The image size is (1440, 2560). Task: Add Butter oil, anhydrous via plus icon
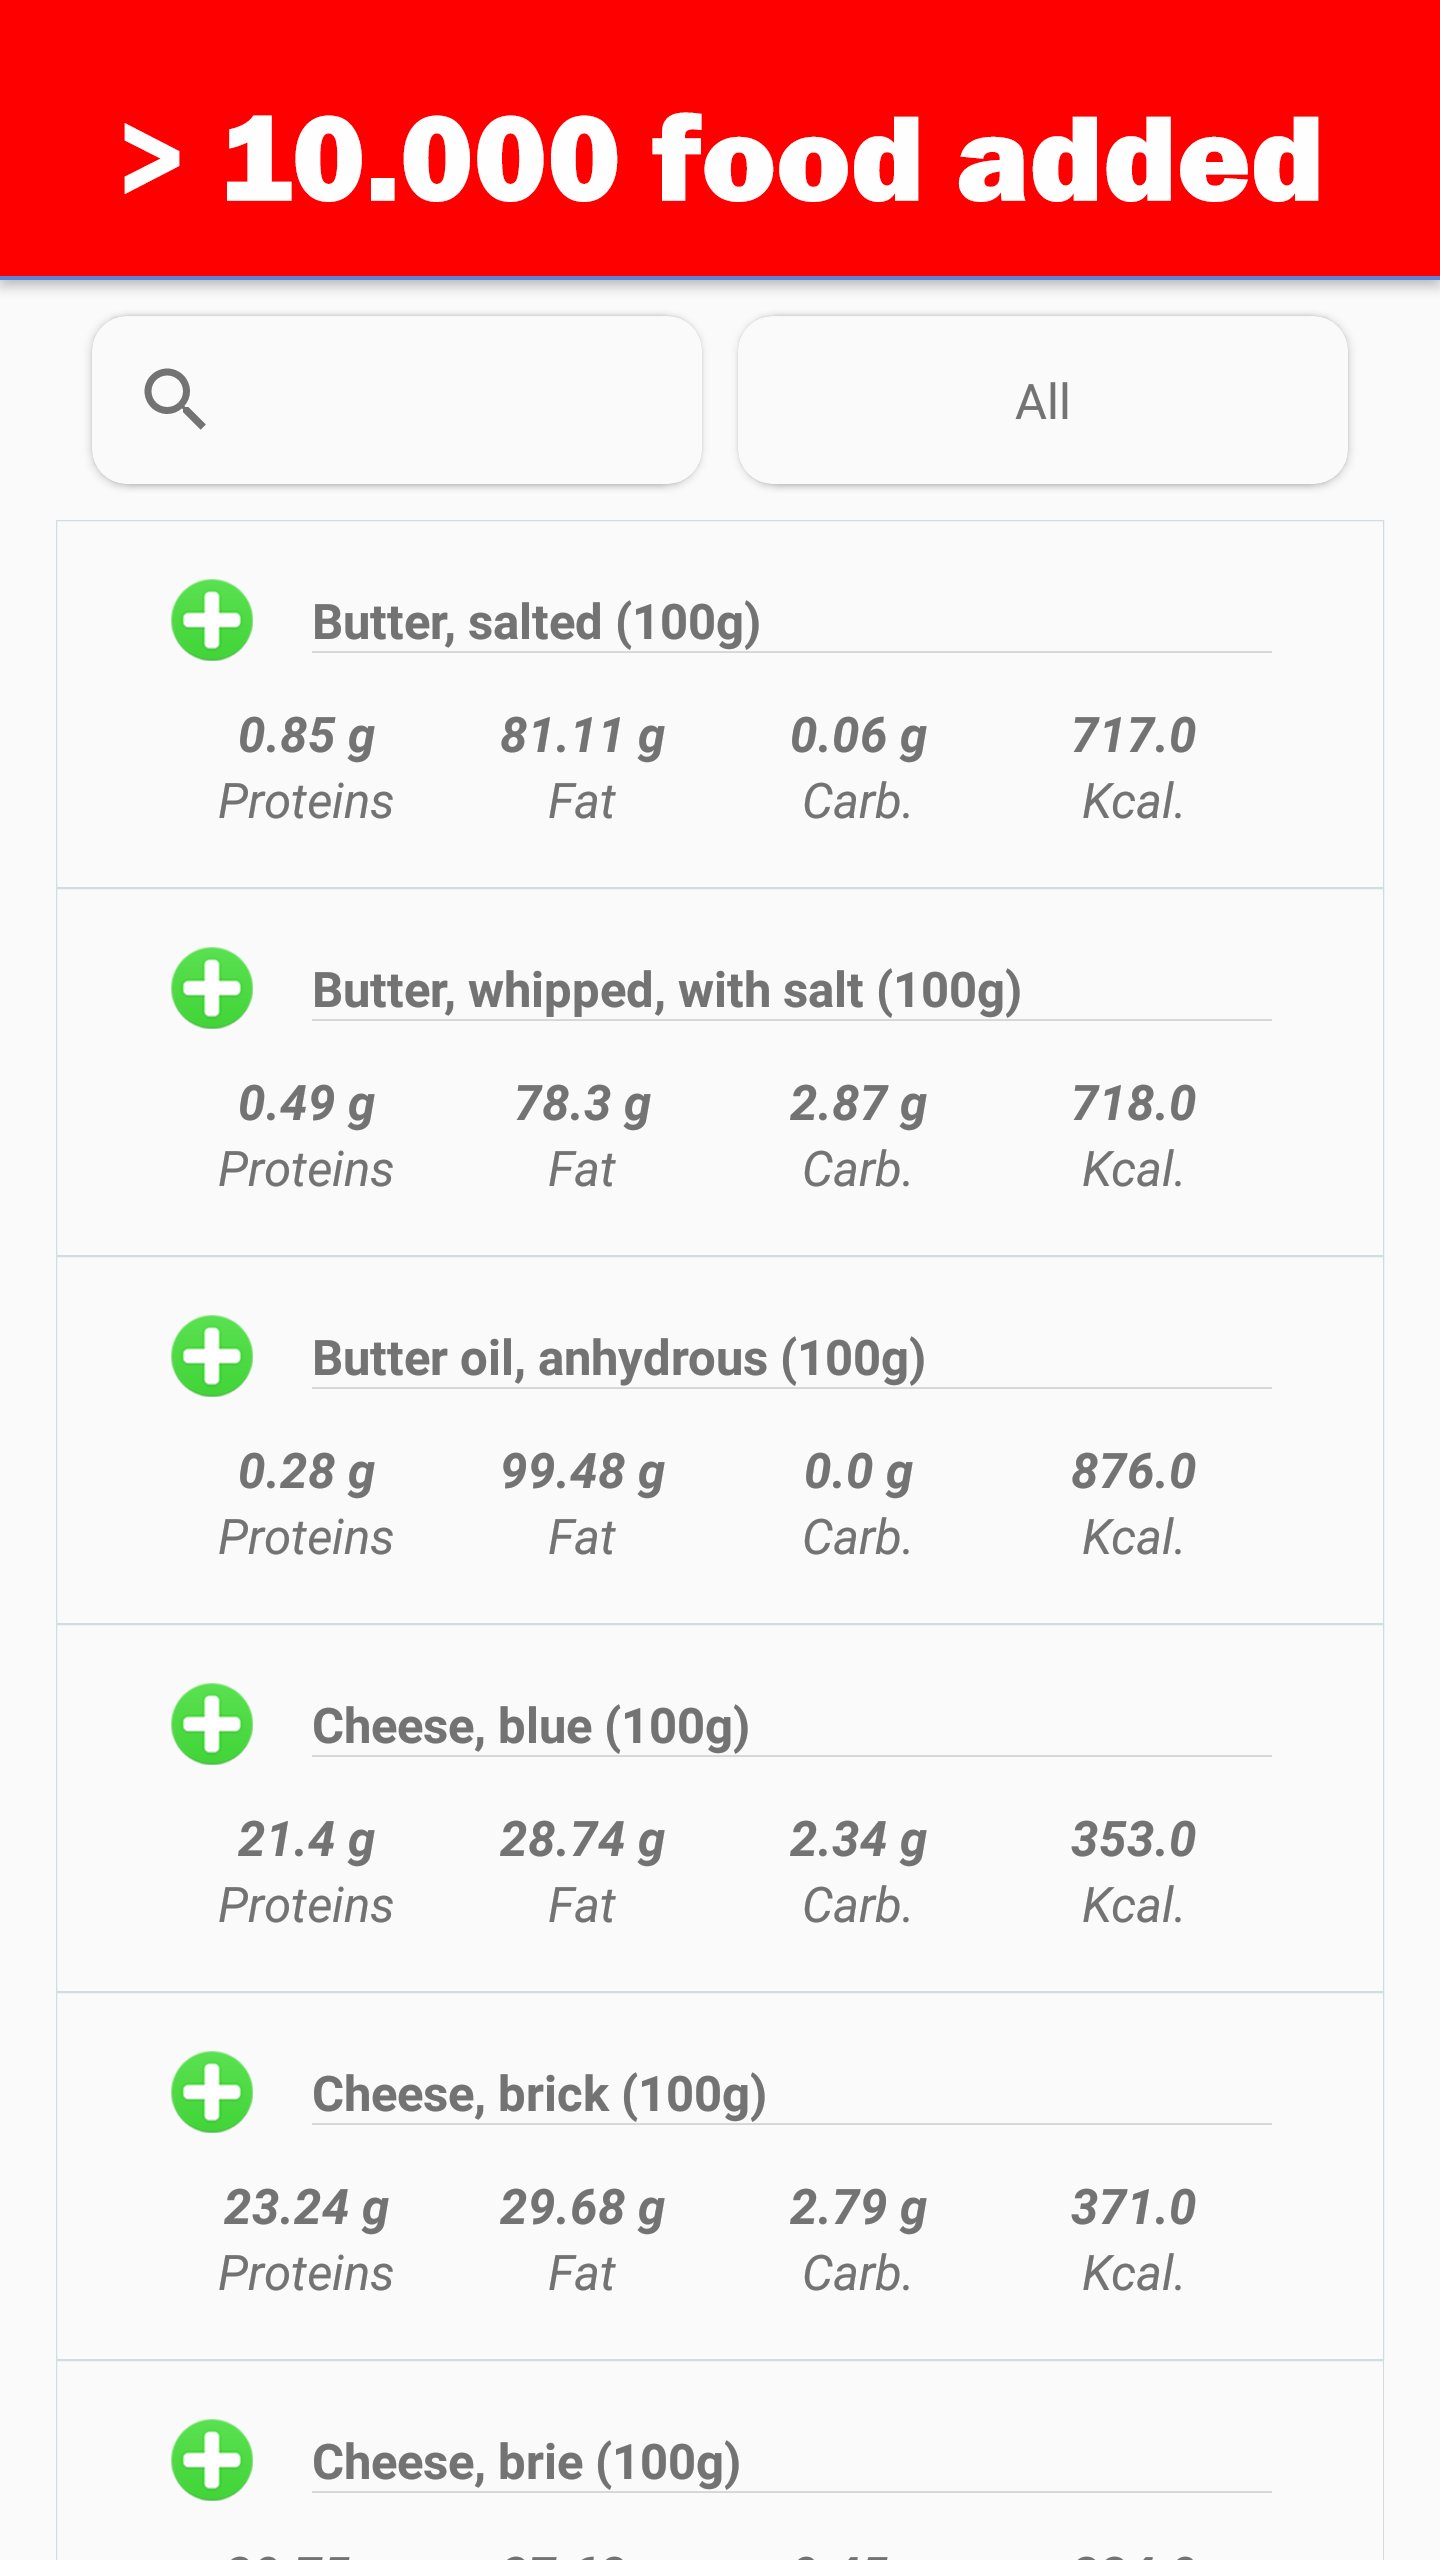click(x=212, y=1356)
